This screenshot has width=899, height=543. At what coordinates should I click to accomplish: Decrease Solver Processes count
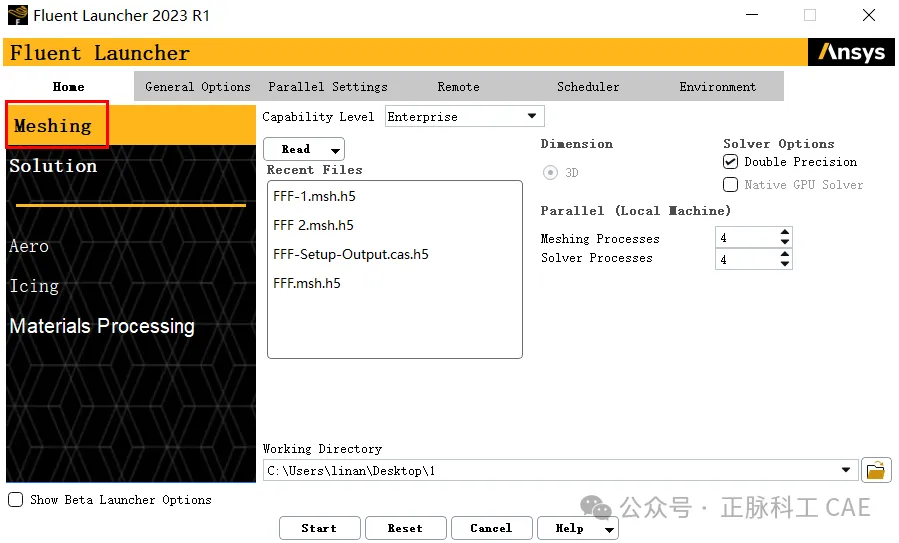pyautogui.click(x=785, y=264)
